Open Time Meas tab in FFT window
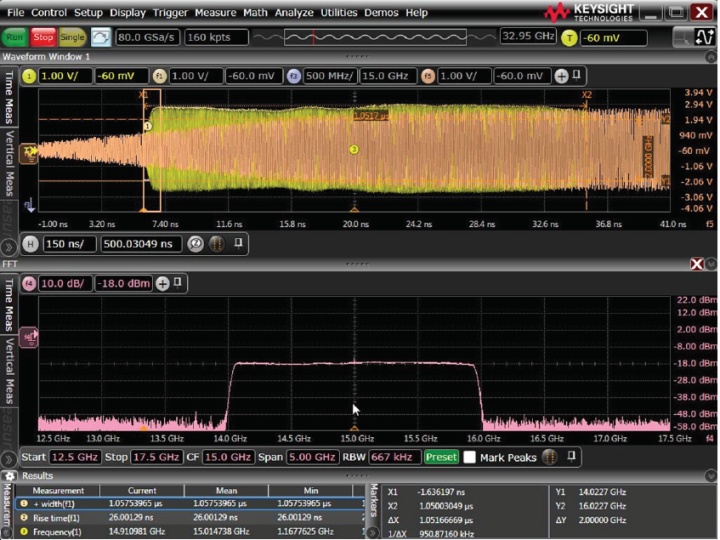Viewport: 720px width, 540px height. coord(9,305)
